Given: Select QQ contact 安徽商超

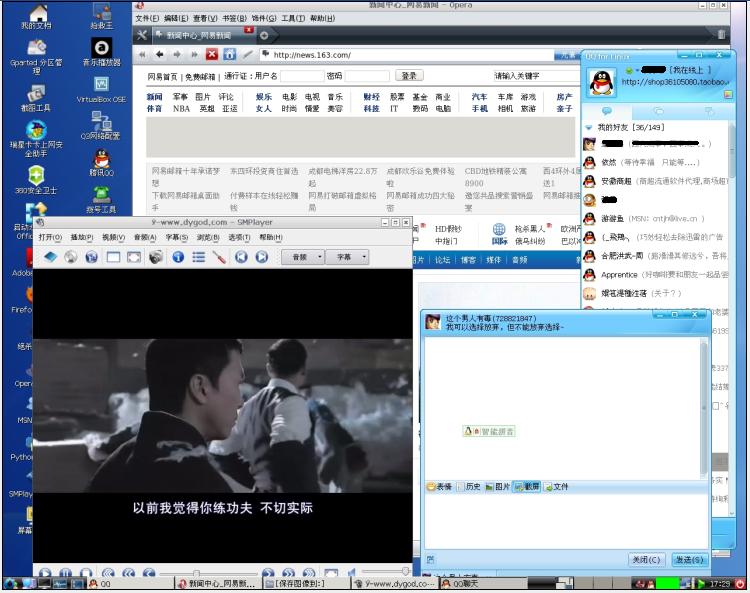Looking at the screenshot, I should [x=656, y=181].
